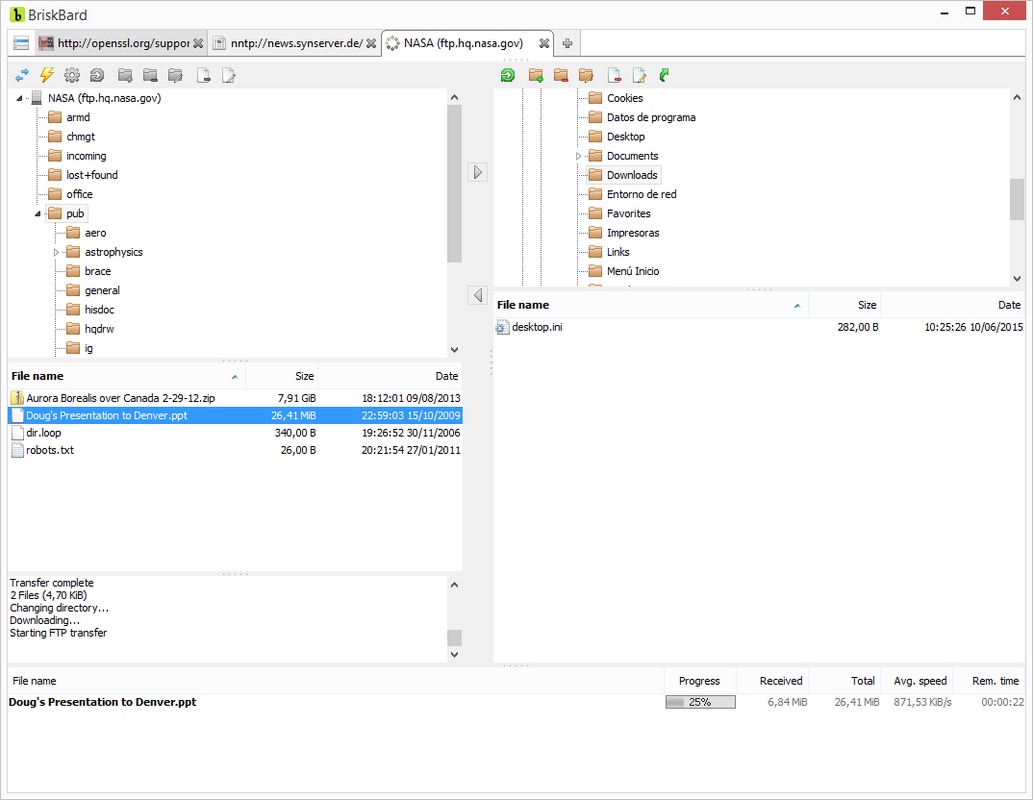Sort remote files by File name header
1033x800 pixels.
(x=126, y=376)
